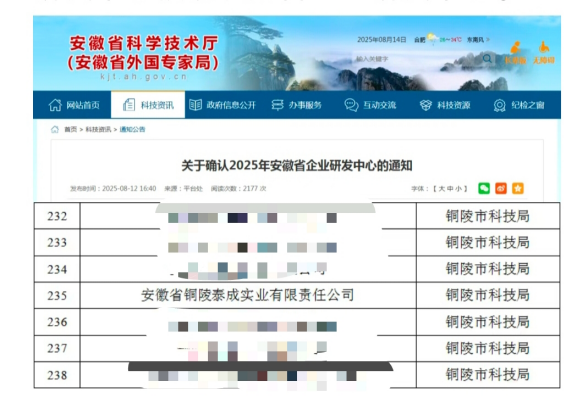Viewport: 577px width, 410px height.
Task: Open the 互动交流 navigation item
Action: 370,105
